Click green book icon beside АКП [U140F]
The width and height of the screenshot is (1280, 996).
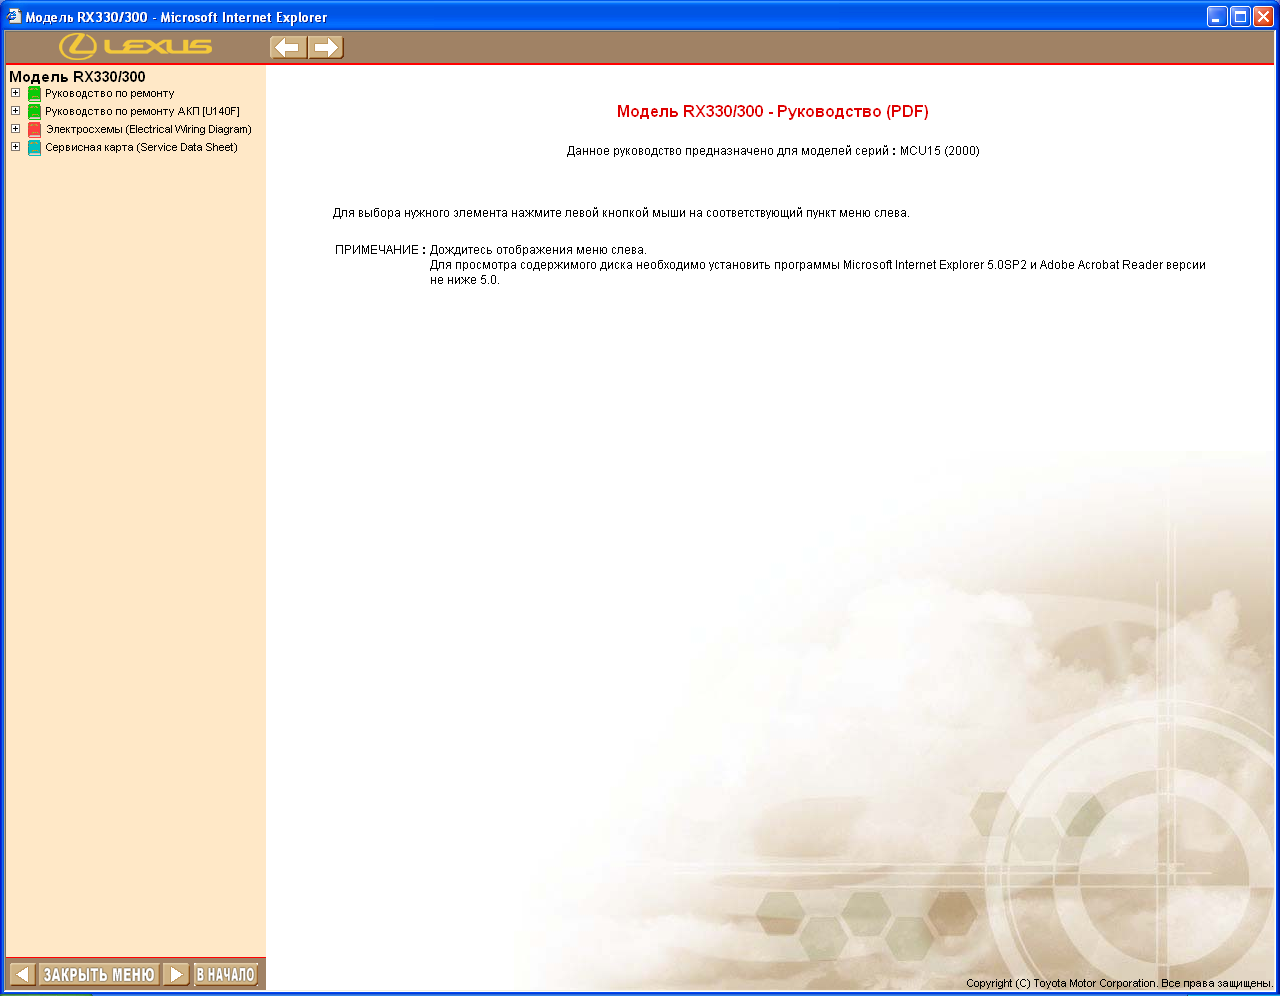pos(34,112)
